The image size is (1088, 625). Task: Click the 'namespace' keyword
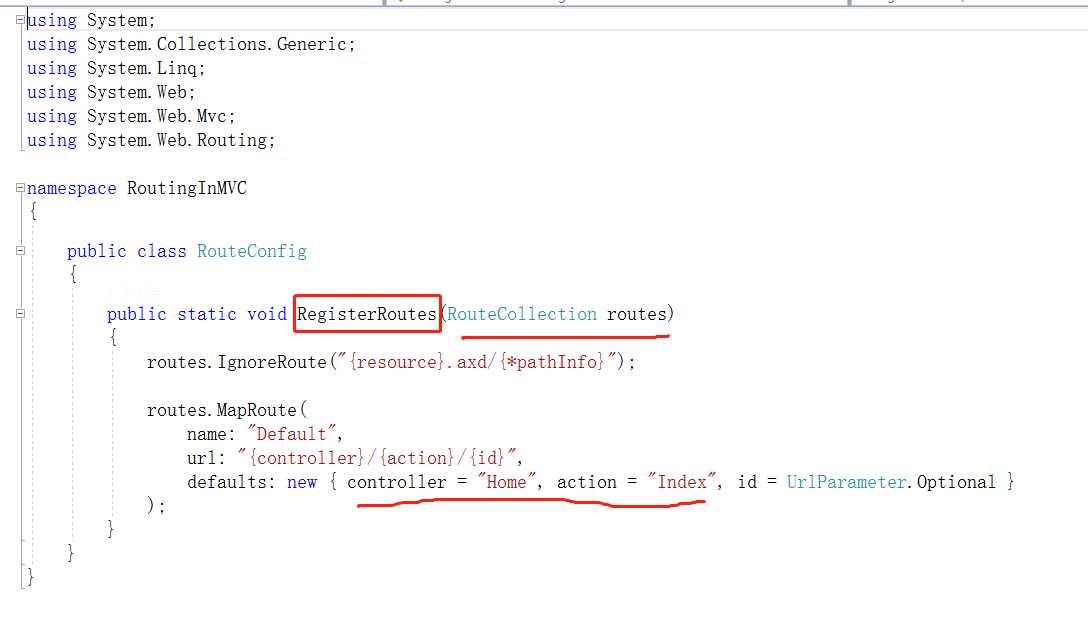coord(71,189)
